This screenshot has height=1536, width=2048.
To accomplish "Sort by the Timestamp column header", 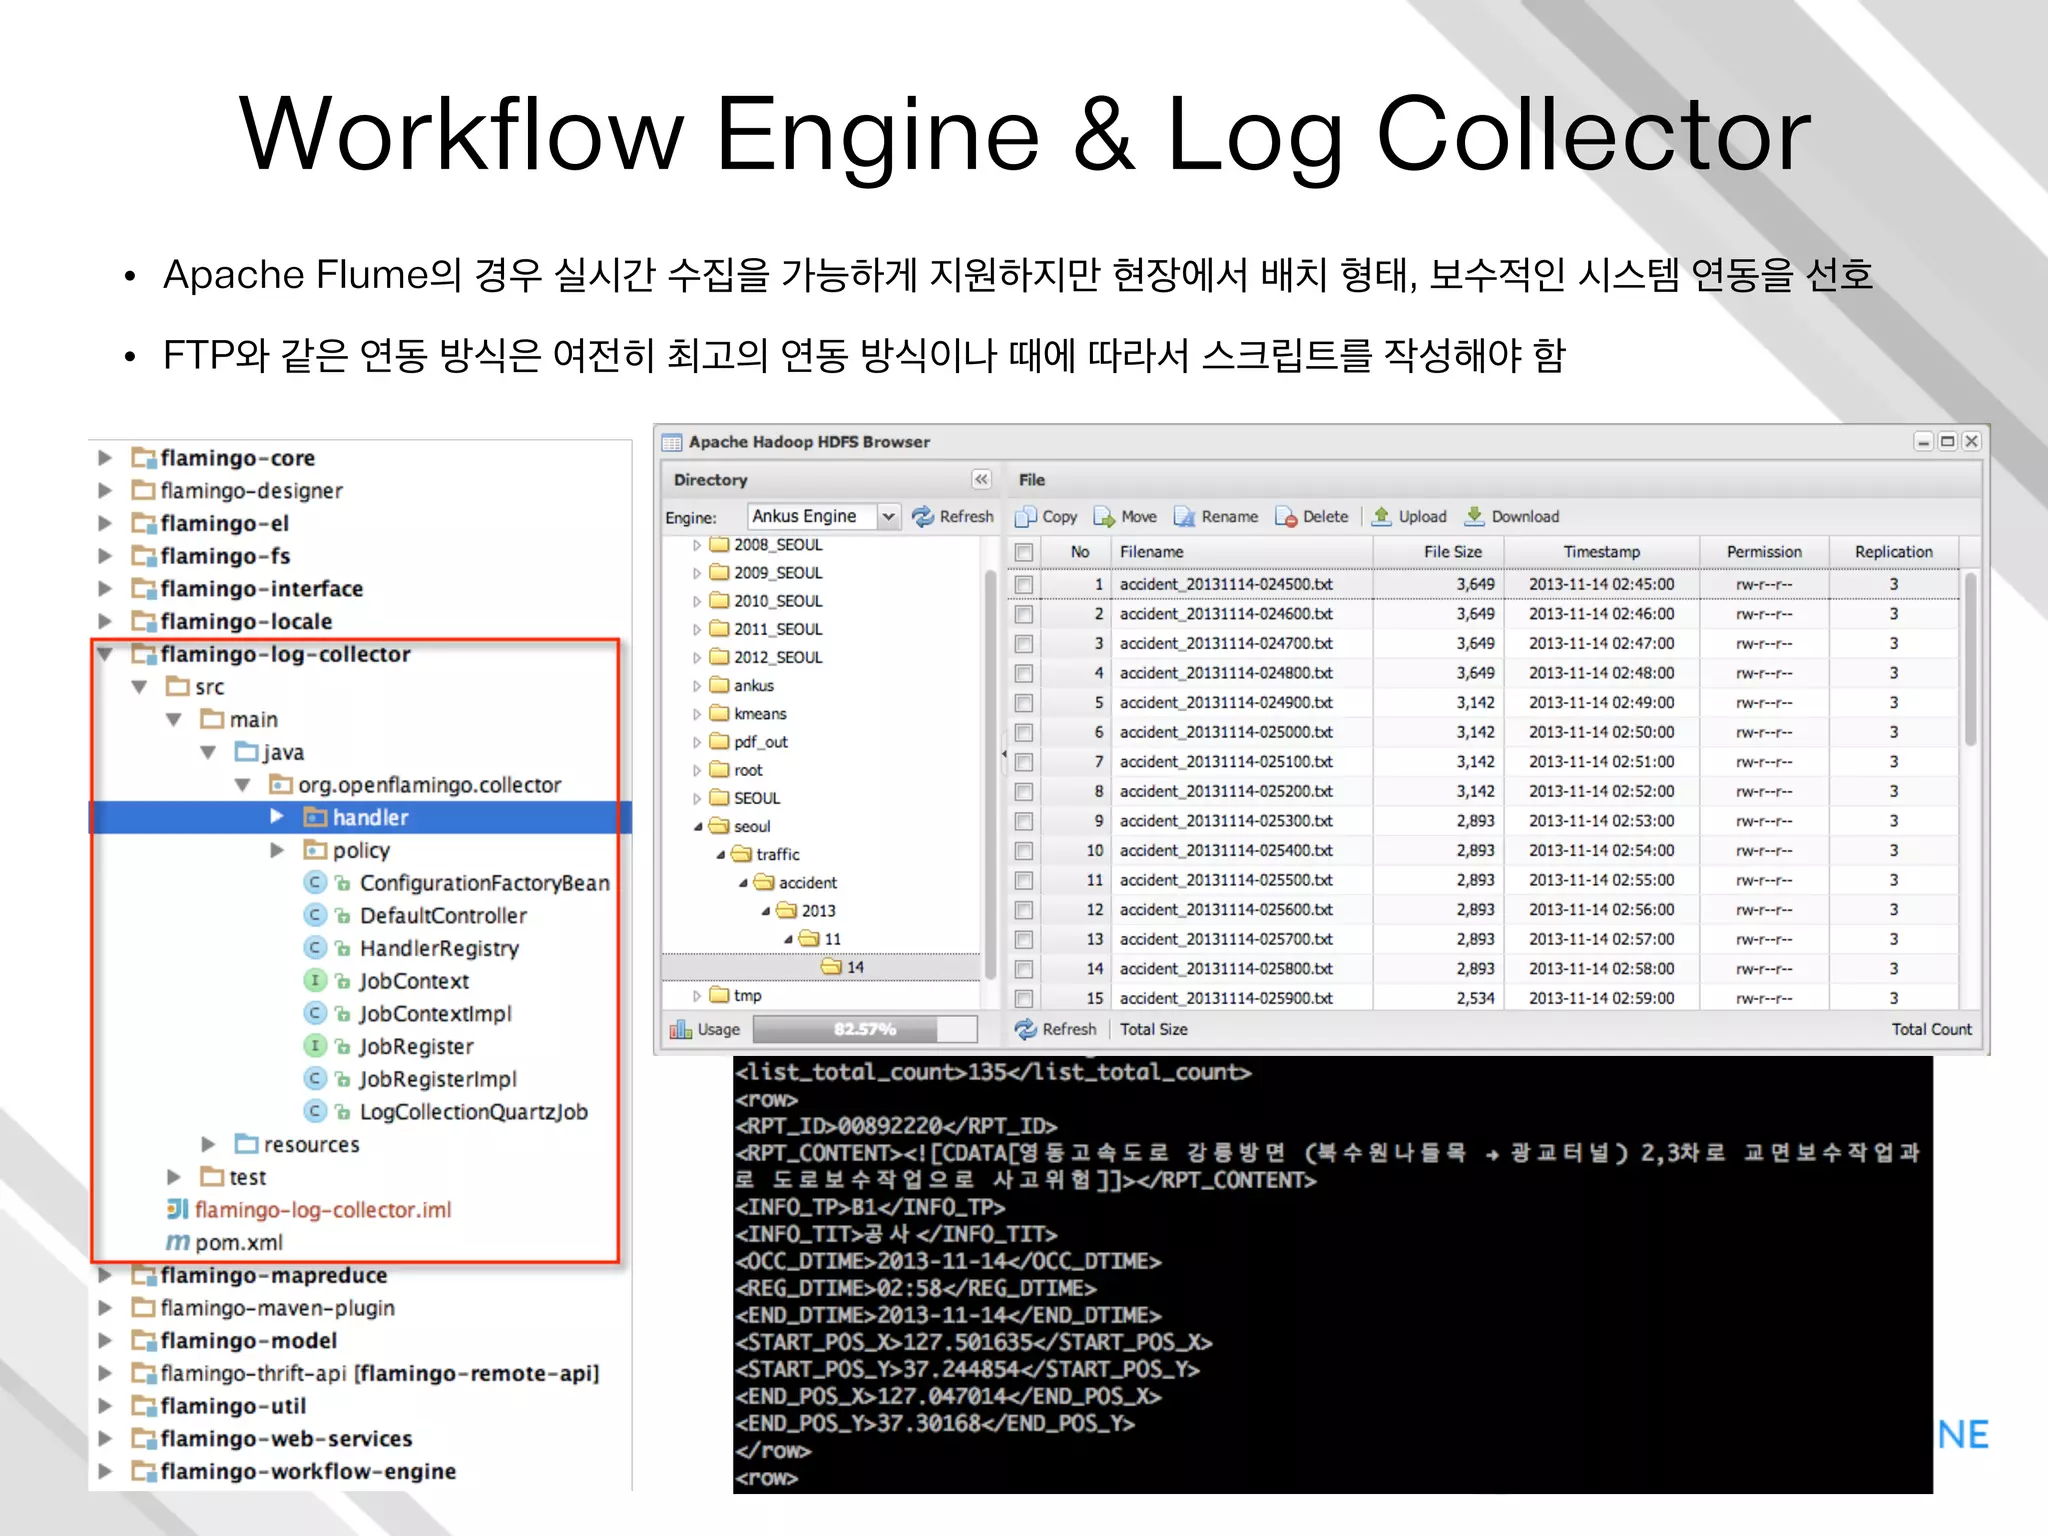I will click(1601, 552).
